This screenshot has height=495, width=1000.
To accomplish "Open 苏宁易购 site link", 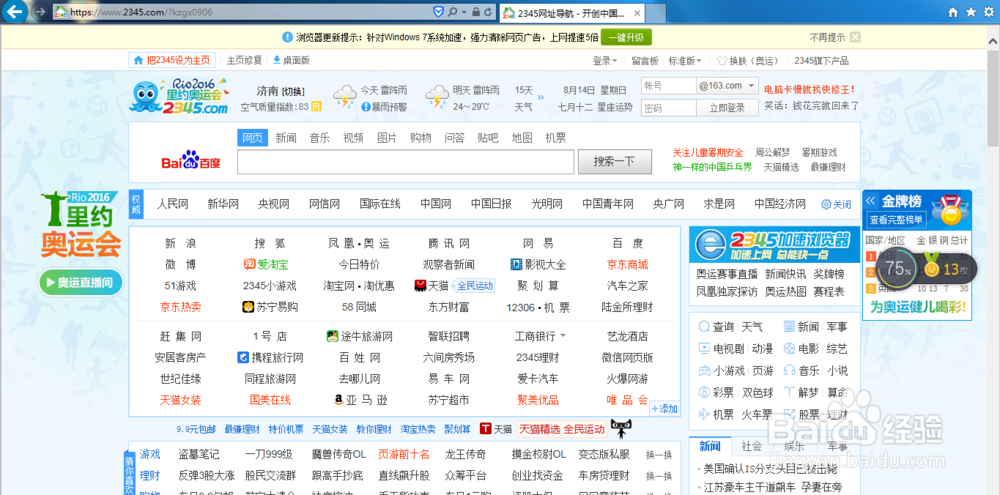I will 270,307.
